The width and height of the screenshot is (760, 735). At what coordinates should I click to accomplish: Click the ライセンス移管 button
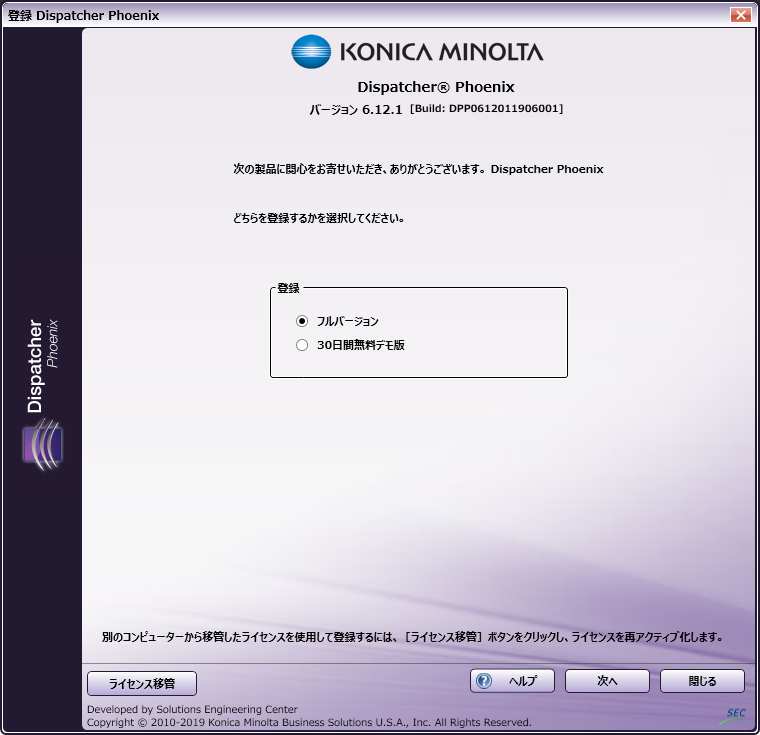point(142,683)
